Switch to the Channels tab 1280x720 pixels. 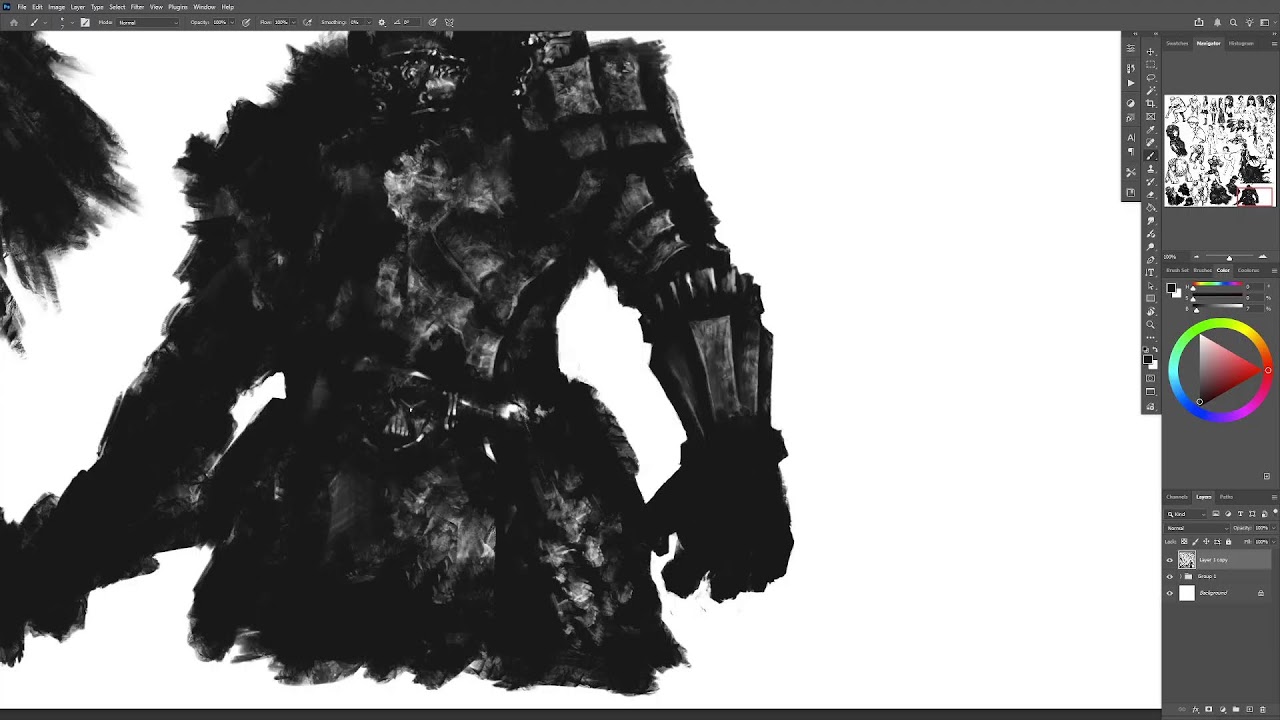1177,497
